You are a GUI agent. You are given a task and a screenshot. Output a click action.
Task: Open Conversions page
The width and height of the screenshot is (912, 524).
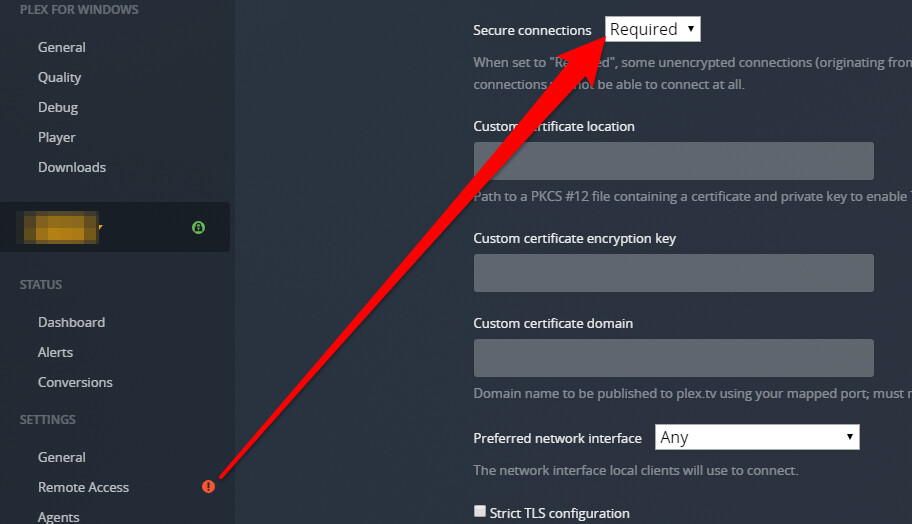[x=75, y=382]
